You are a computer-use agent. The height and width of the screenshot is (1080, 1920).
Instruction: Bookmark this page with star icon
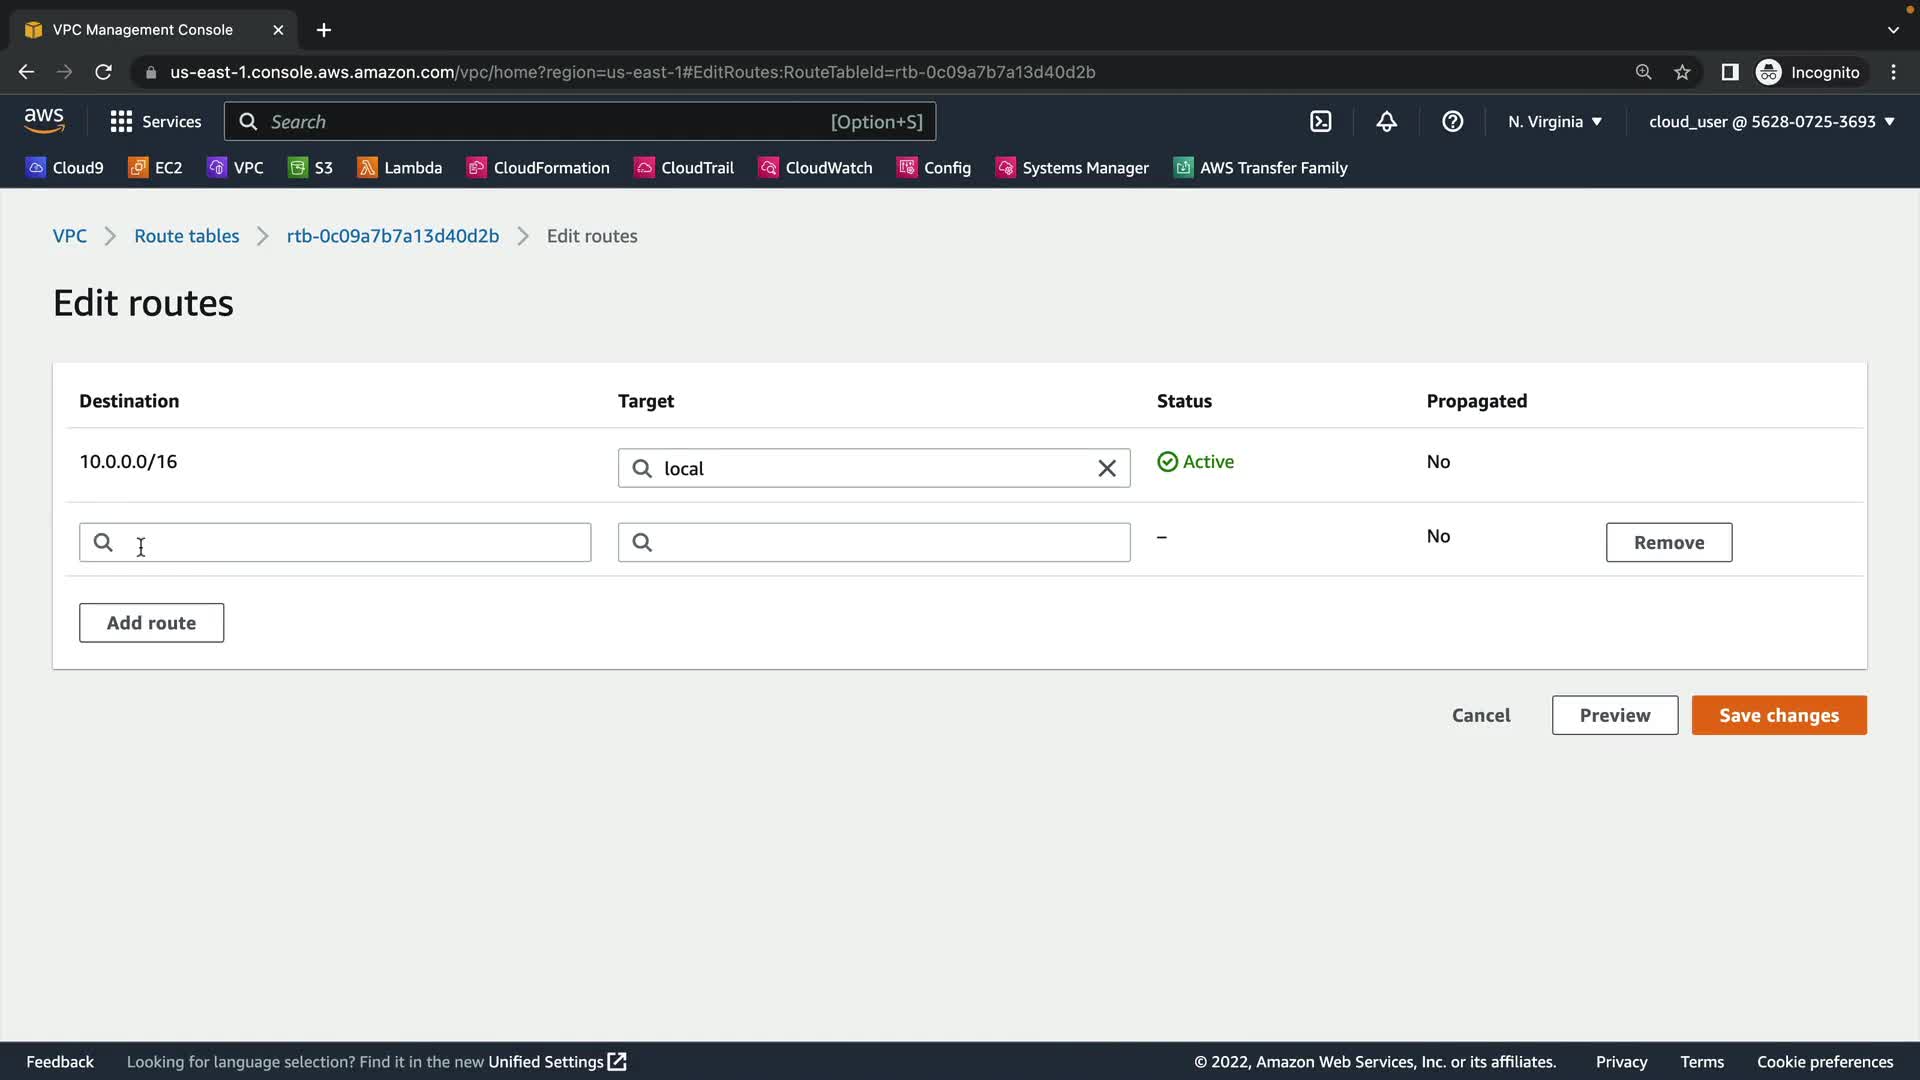click(1682, 72)
